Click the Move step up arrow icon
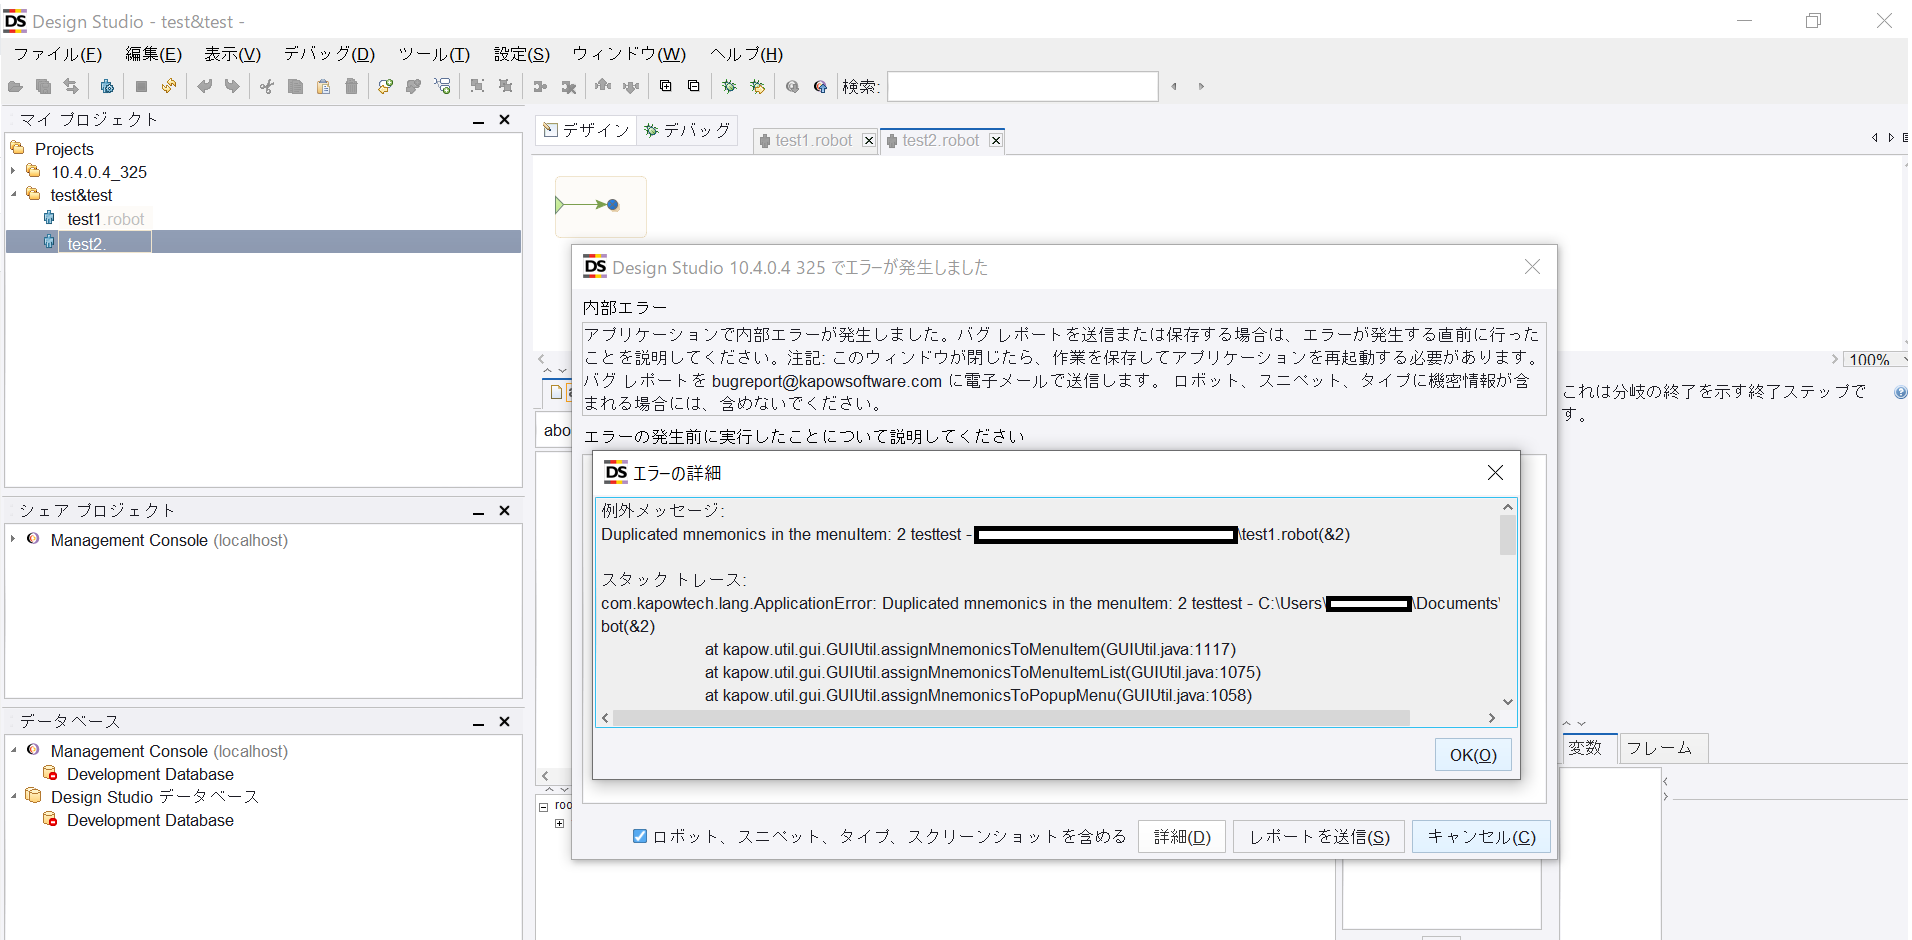 pyautogui.click(x=603, y=87)
